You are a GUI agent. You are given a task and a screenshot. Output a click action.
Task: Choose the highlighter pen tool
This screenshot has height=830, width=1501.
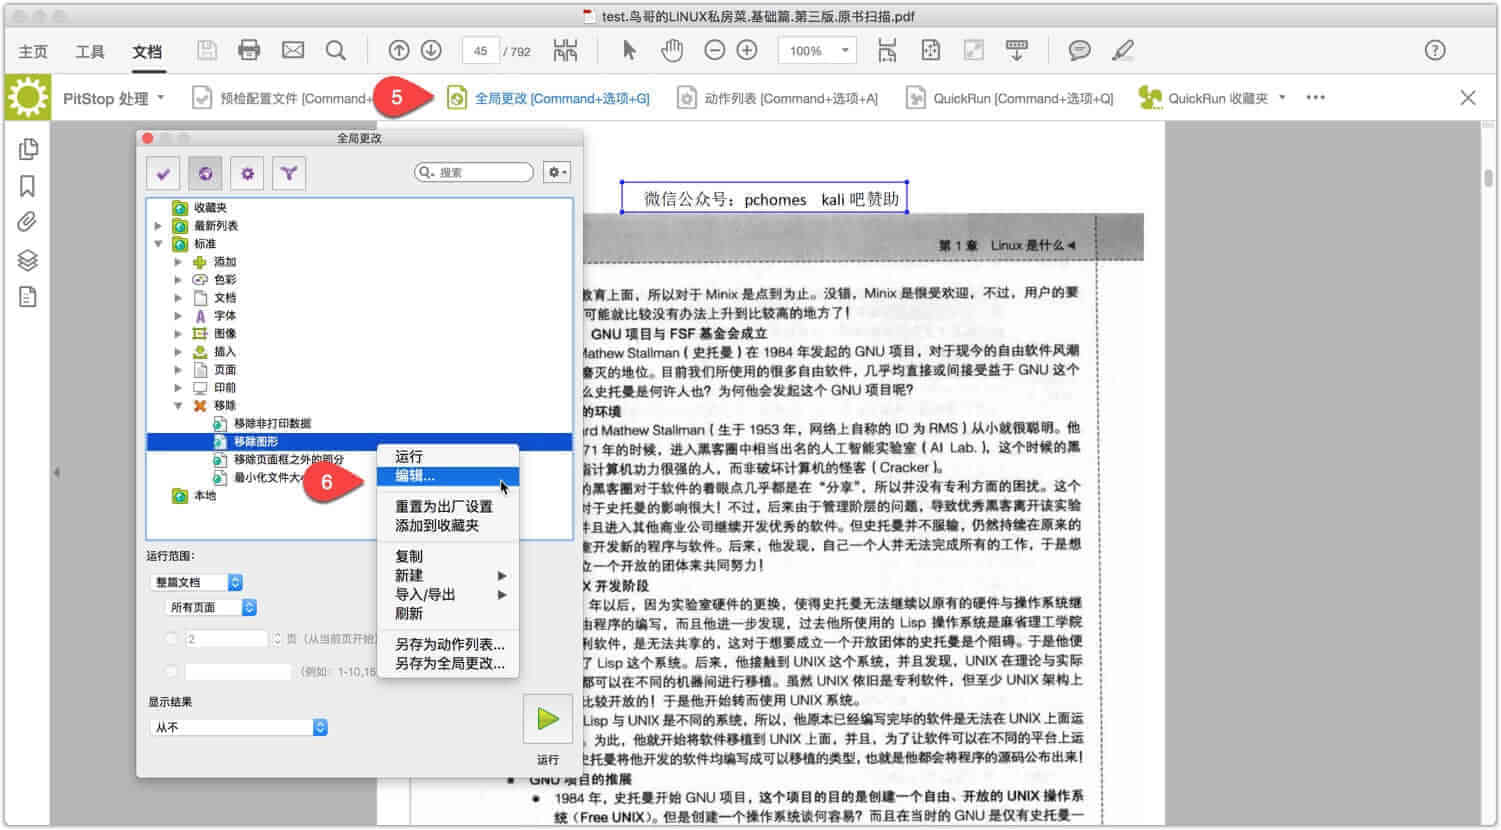pyautogui.click(x=1123, y=50)
